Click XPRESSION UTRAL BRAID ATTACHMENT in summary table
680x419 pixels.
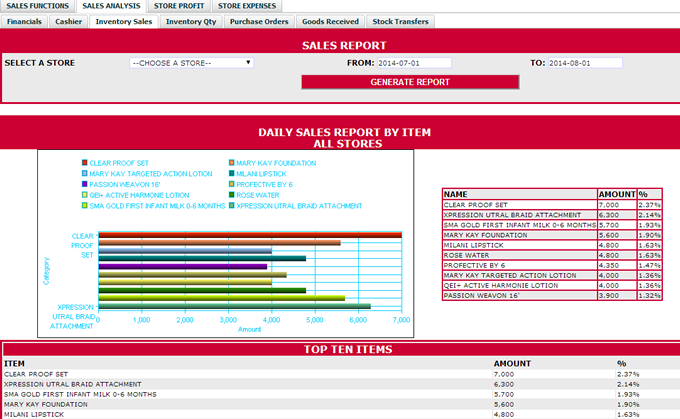pyautogui.click(x=512, y=215)
